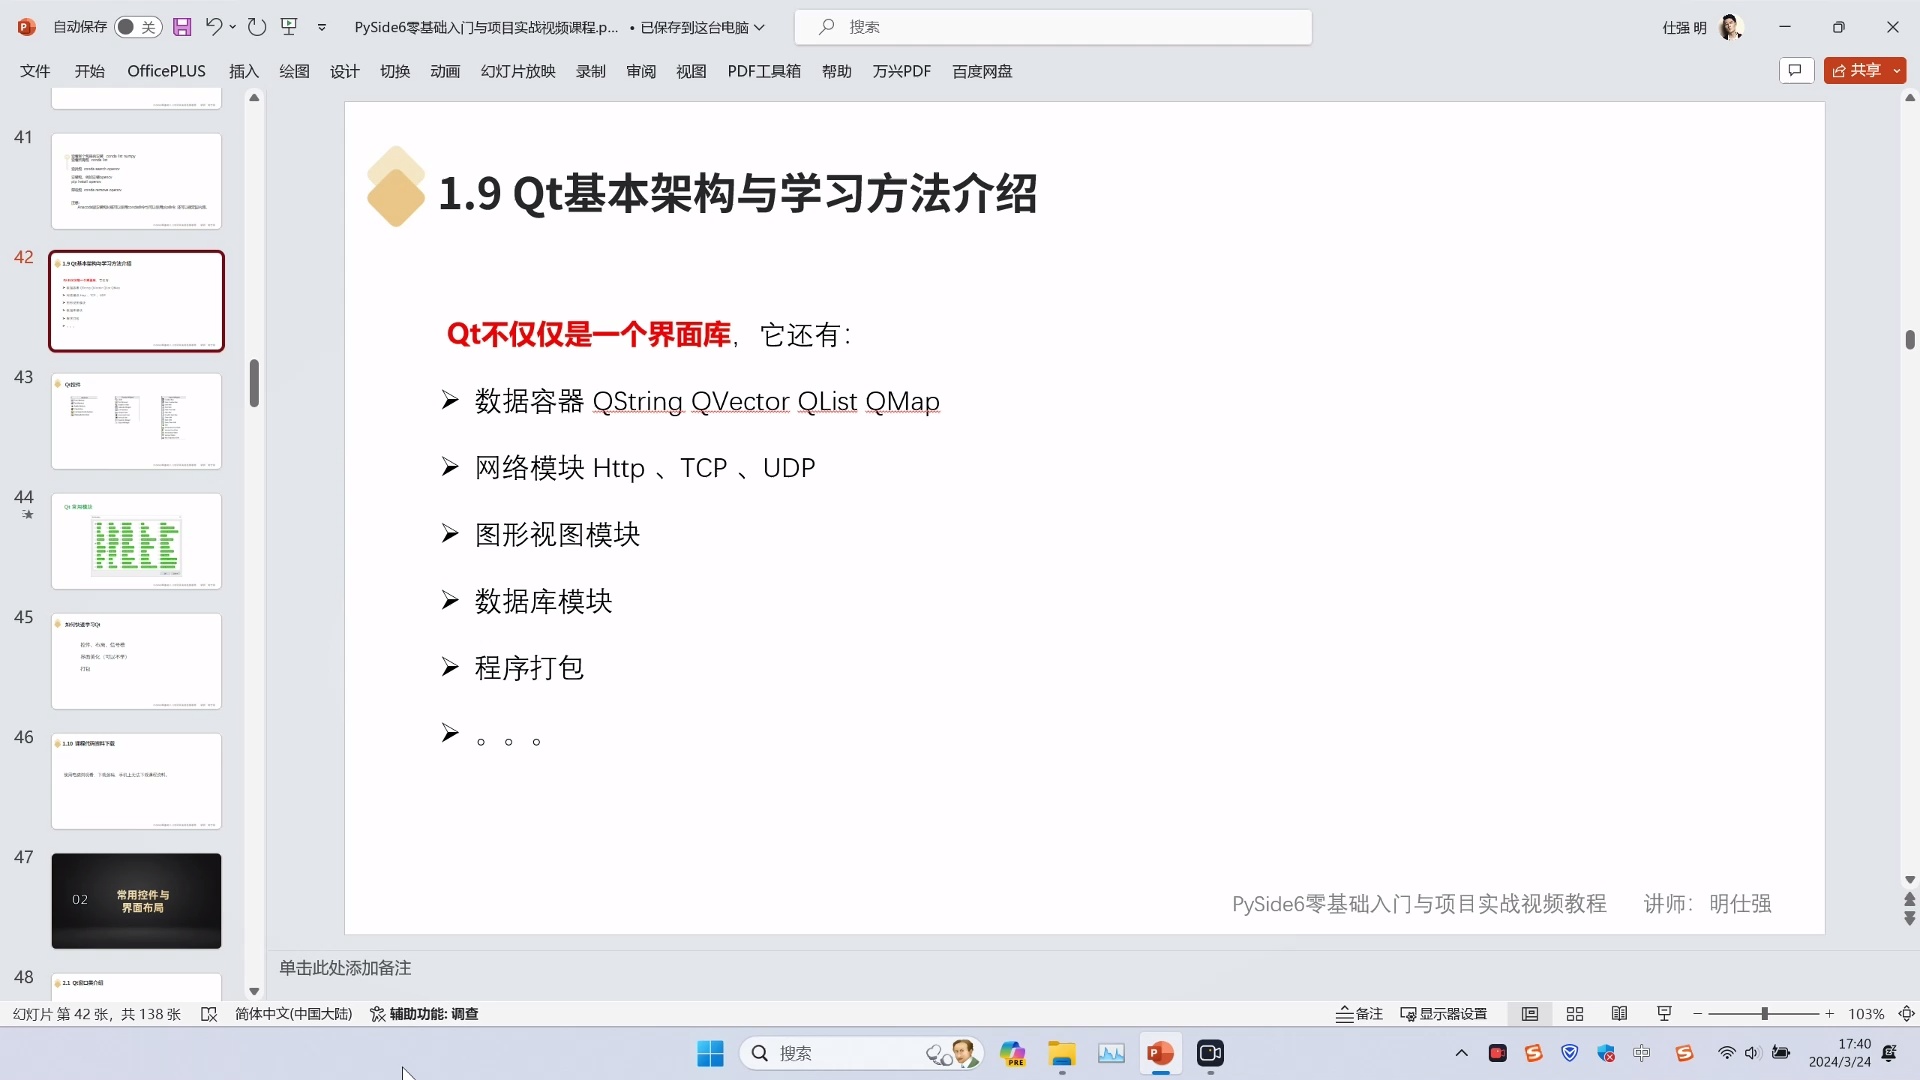Image resolution: width=1920 pixels, height=1080 pixels.
Task: Open the 幻灯片放映 ribbon tab
Action: point(517,71)
